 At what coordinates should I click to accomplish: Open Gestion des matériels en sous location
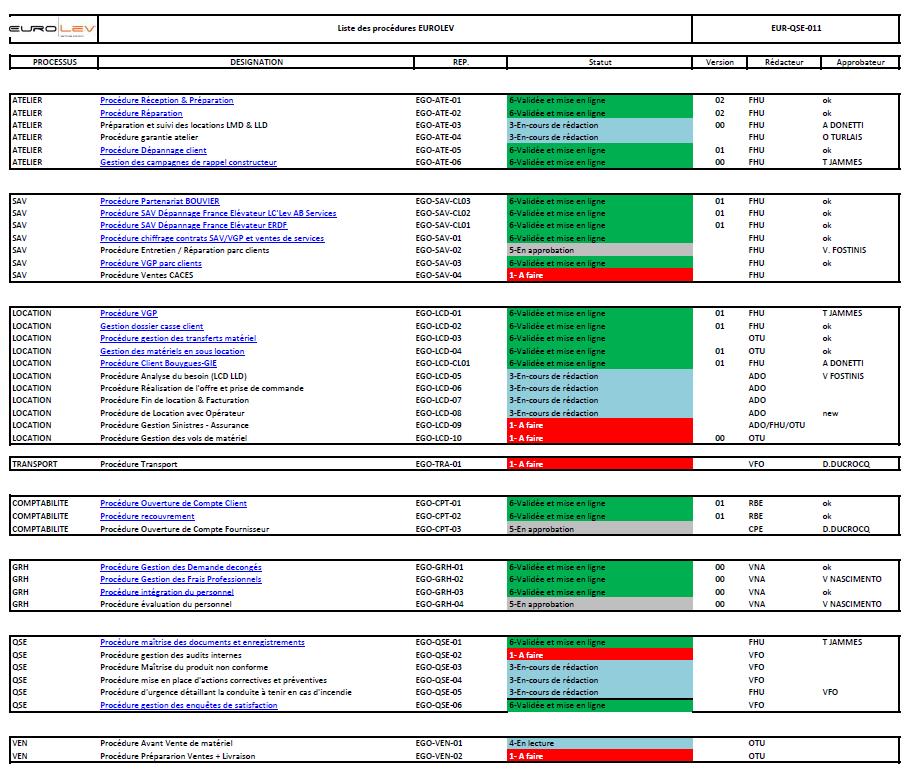click(x=172, y=351)
